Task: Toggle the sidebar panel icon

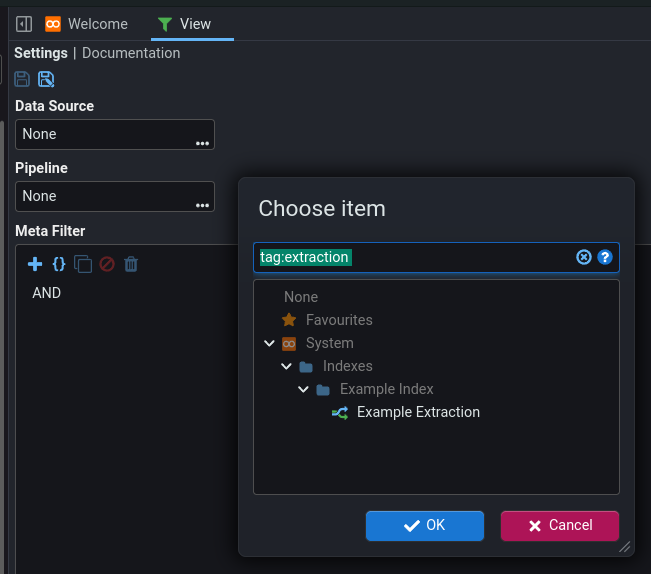Action: pos(24,24)
